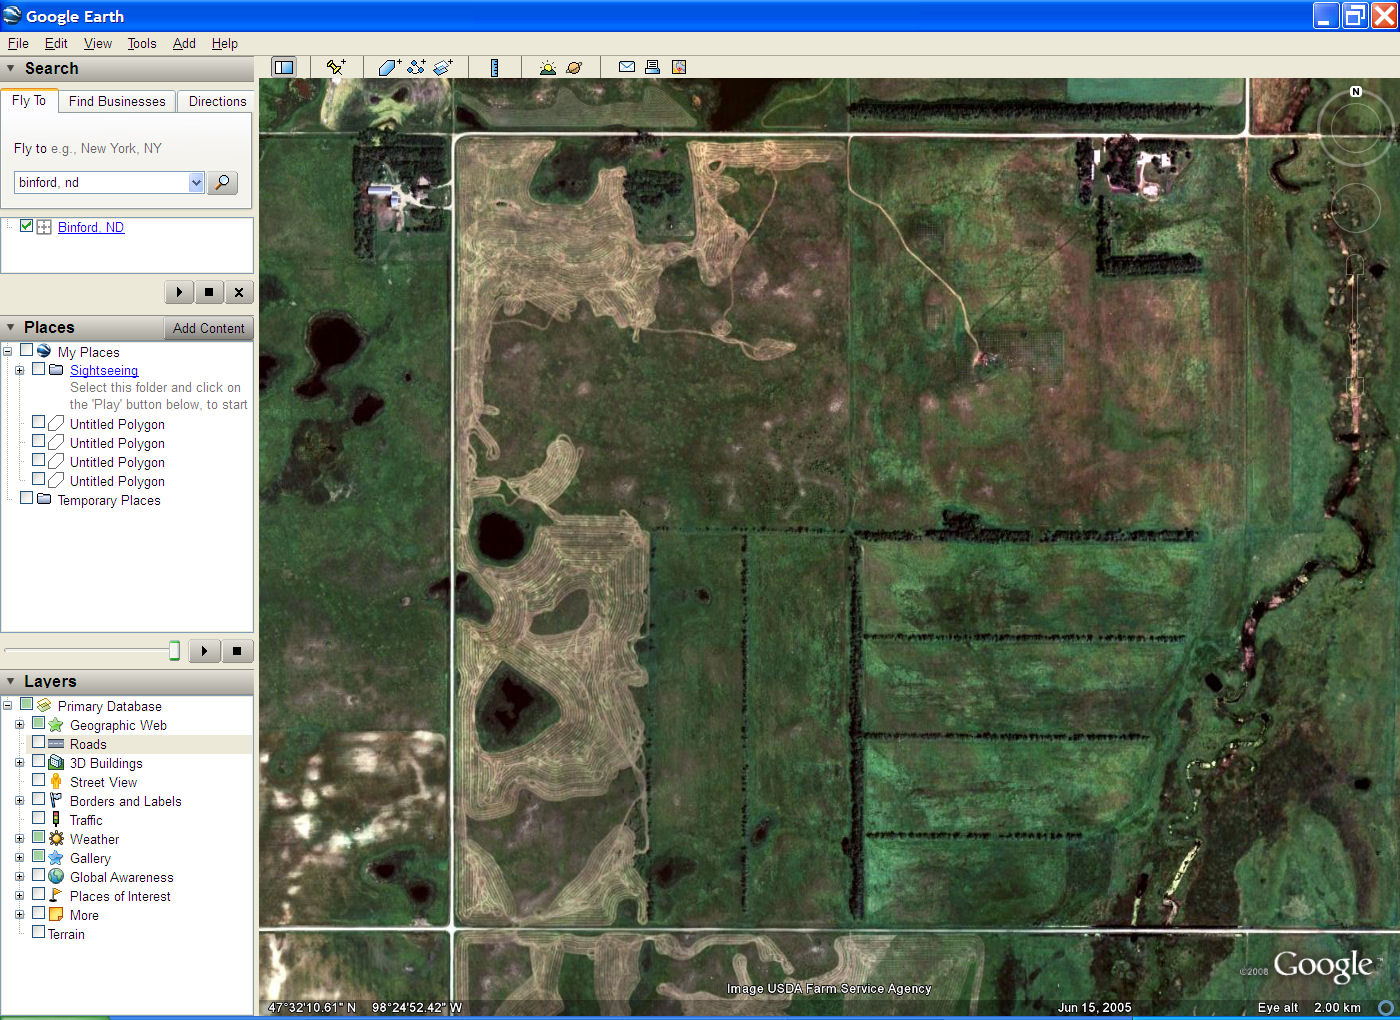This screenshot has height=1020, width=1400.
Task: Open the View menu
Action: click(x=98, y=43)
